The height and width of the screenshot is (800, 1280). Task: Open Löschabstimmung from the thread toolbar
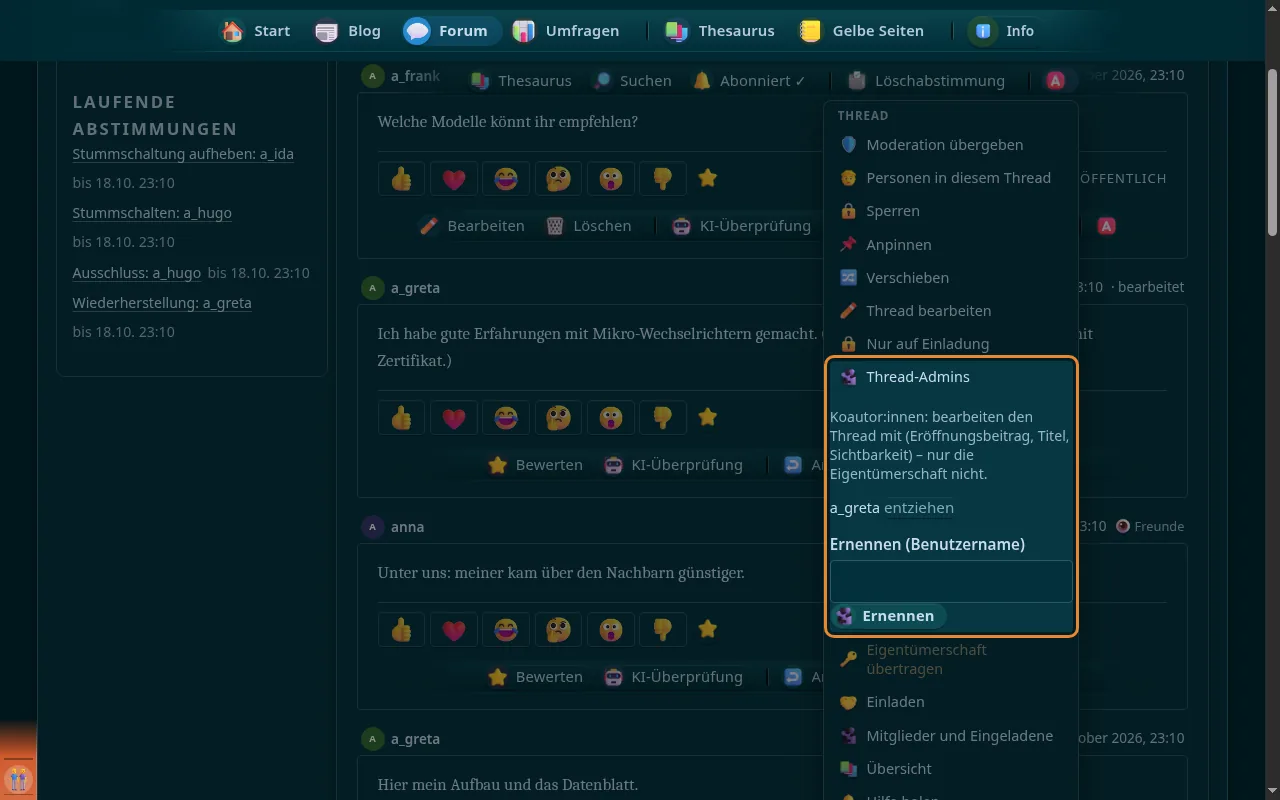[926, 81]
